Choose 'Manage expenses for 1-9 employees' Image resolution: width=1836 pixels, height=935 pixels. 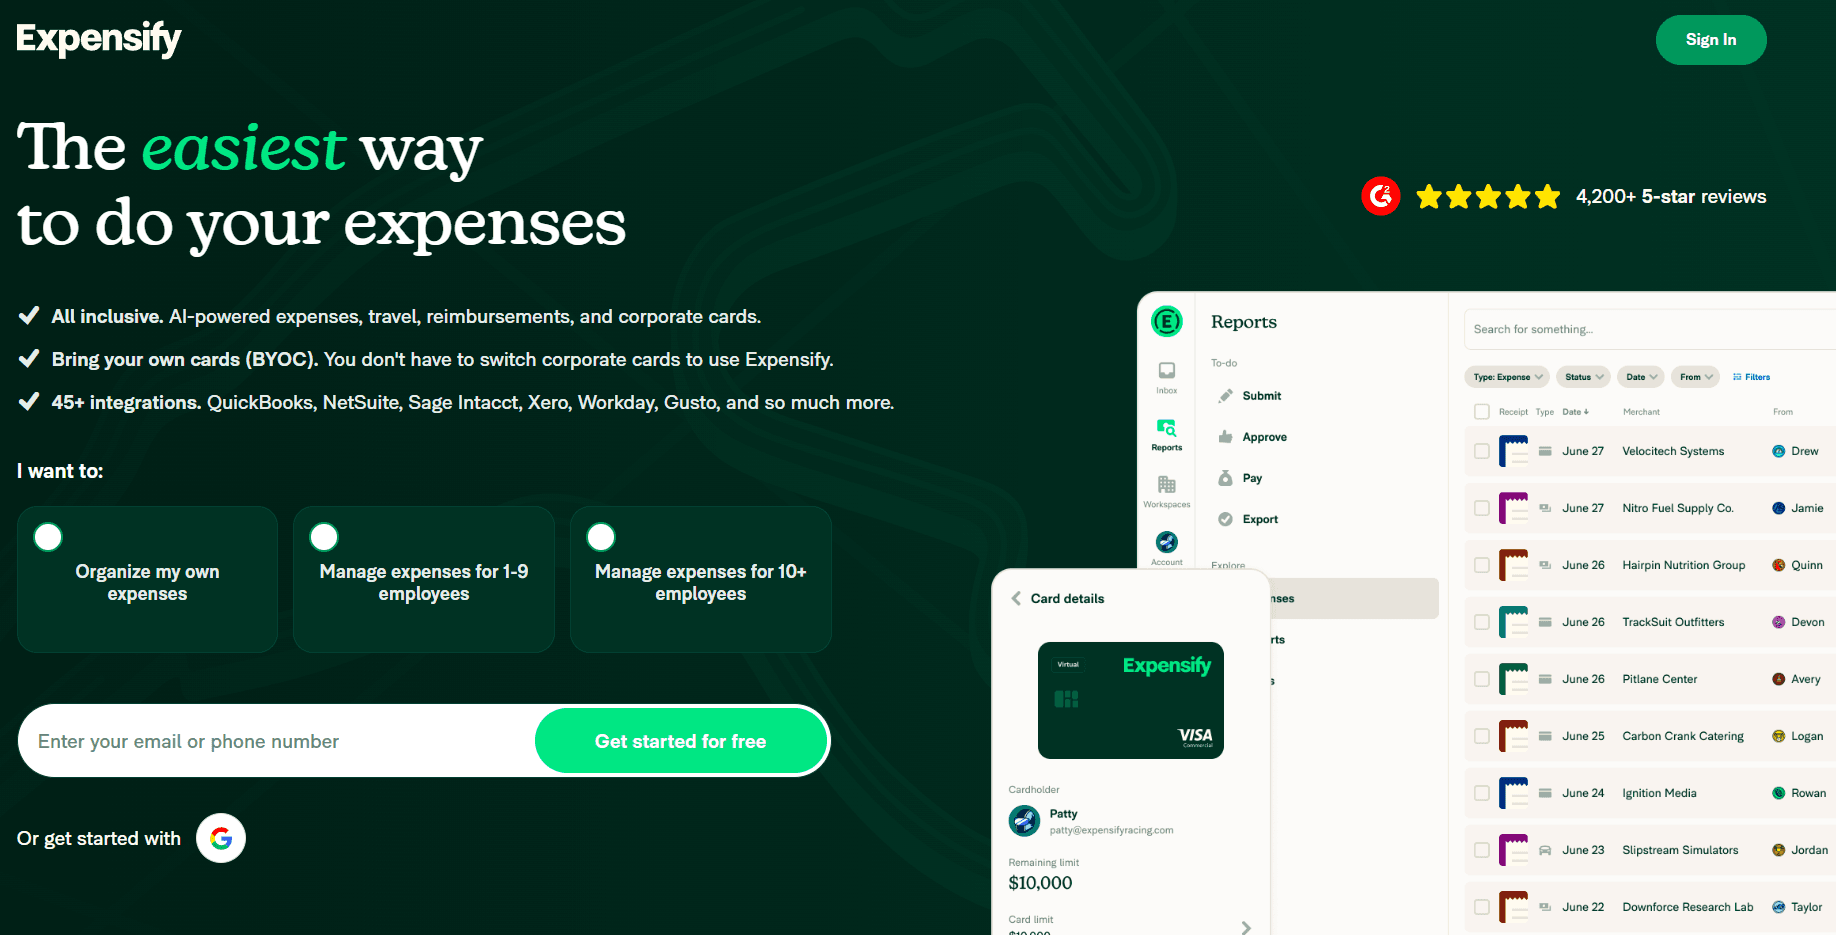424,580
